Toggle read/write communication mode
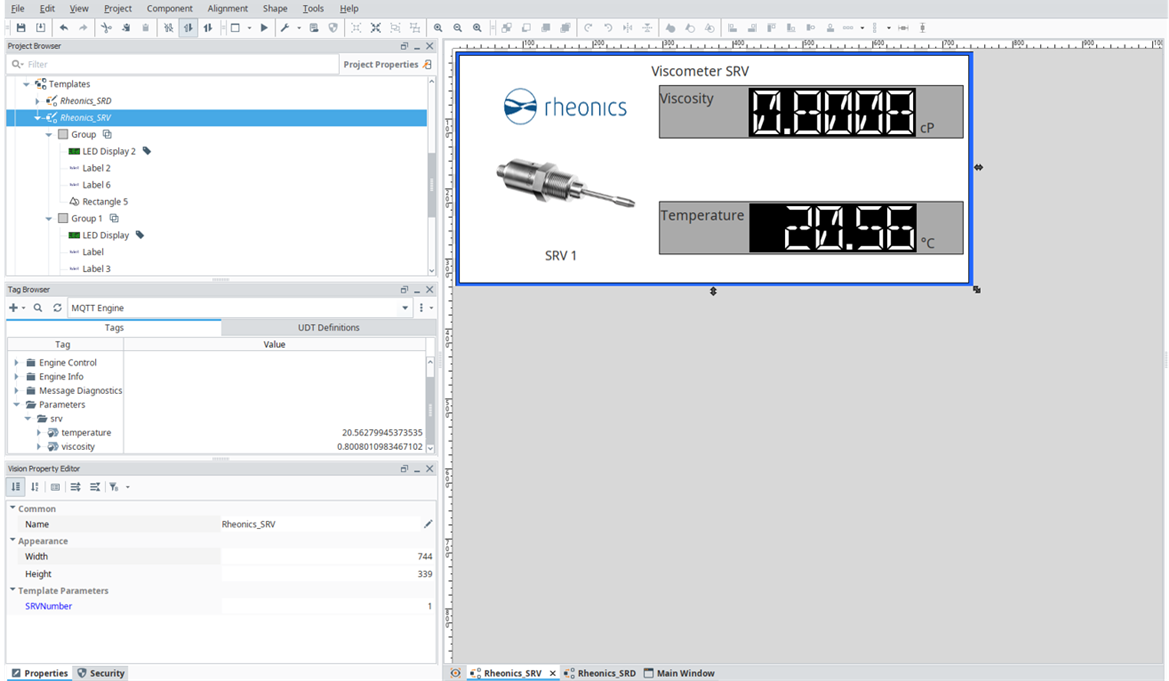The height and width of the screenshot is (681, 1169). [207, 28]
